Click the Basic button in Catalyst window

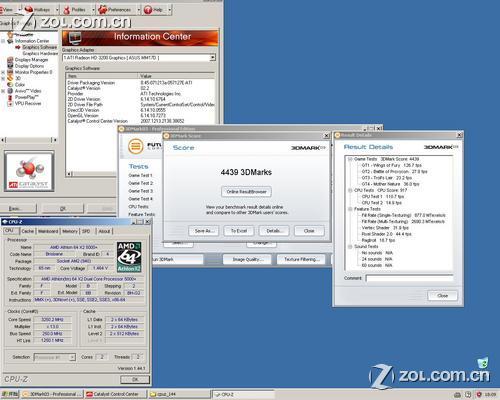[18, 208]
